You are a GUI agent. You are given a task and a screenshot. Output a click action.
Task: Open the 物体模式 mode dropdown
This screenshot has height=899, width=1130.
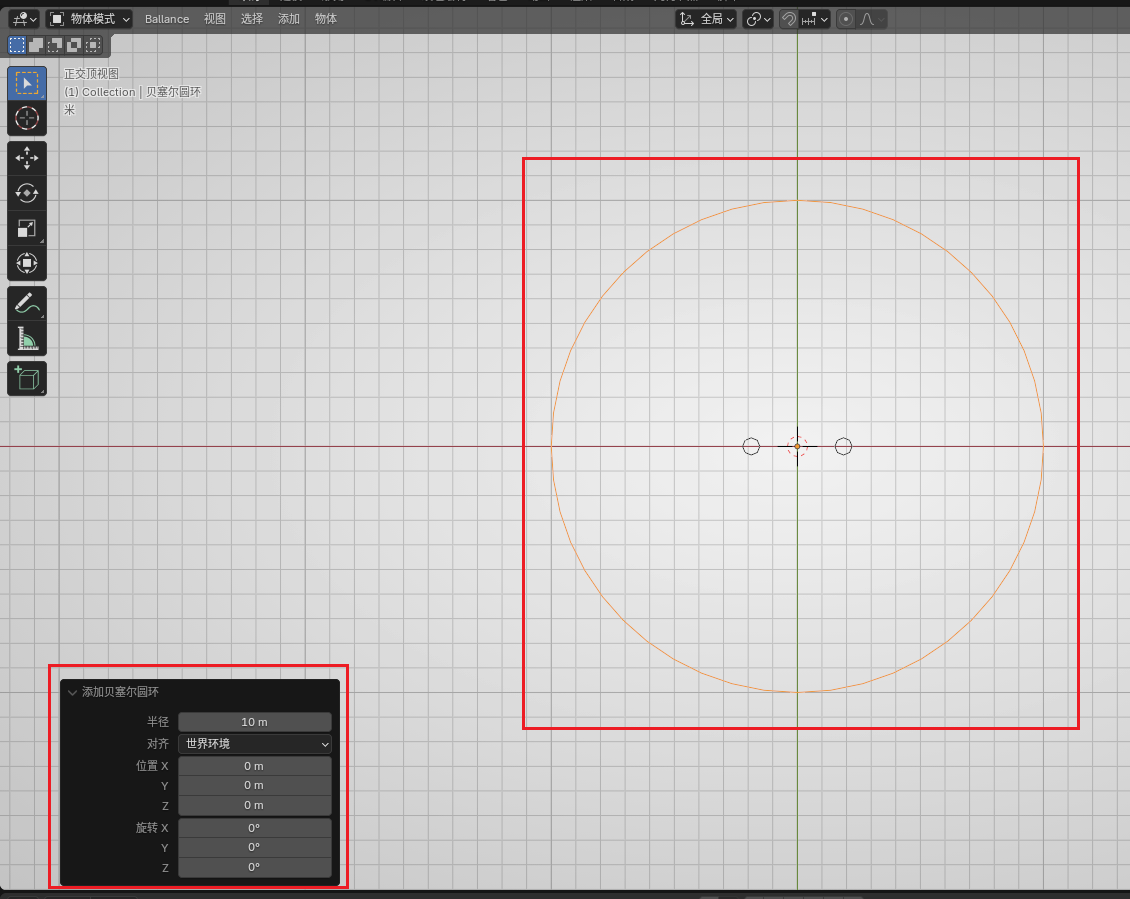point(89,19)
